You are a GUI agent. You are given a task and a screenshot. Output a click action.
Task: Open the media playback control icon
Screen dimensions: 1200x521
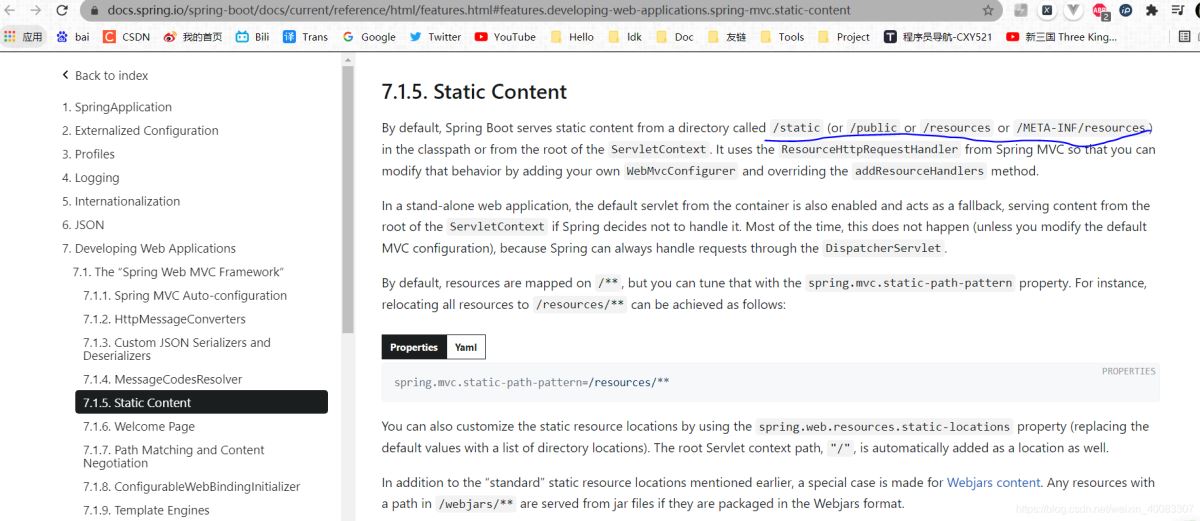pos(1178,10)
